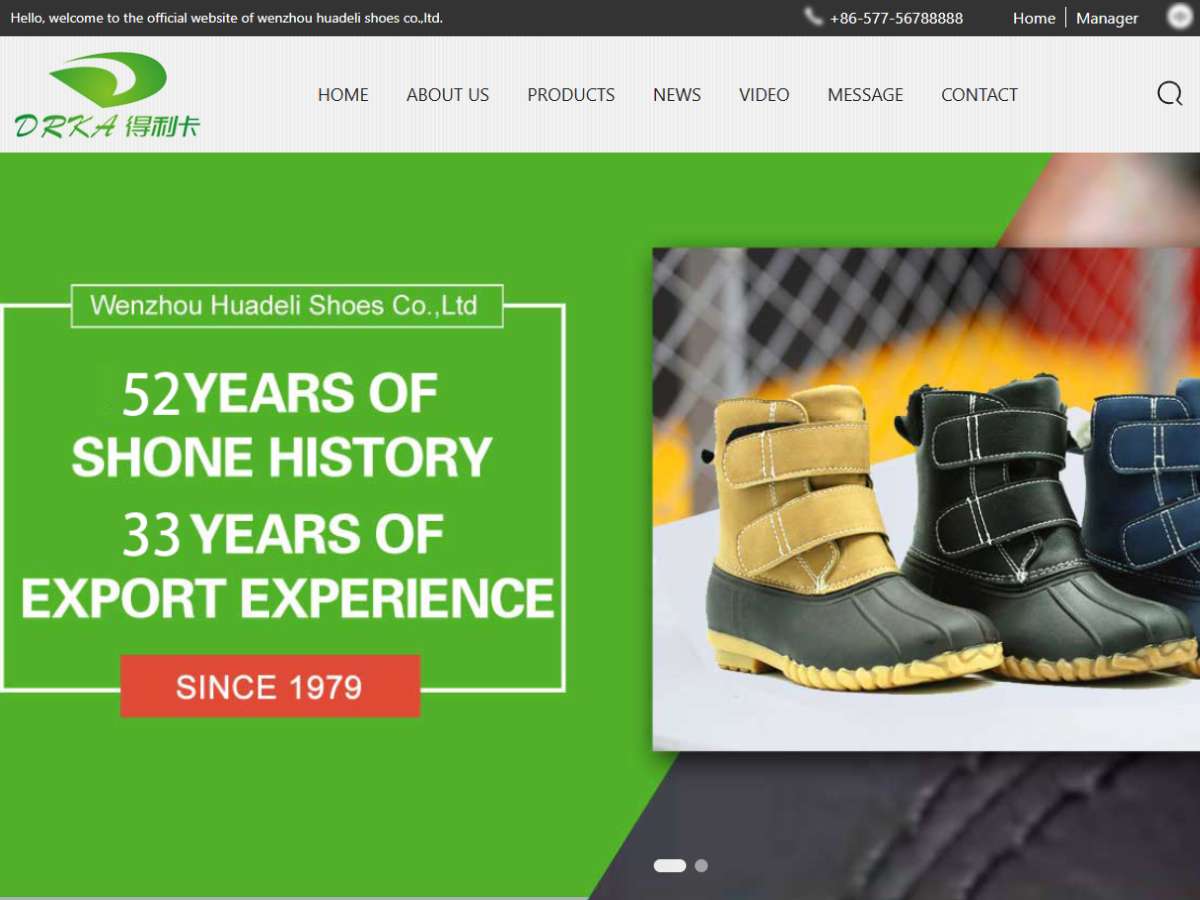Screen dimensions: 1200x900
Task: Select the first carousel slide indicator
Action: (670, 866)
